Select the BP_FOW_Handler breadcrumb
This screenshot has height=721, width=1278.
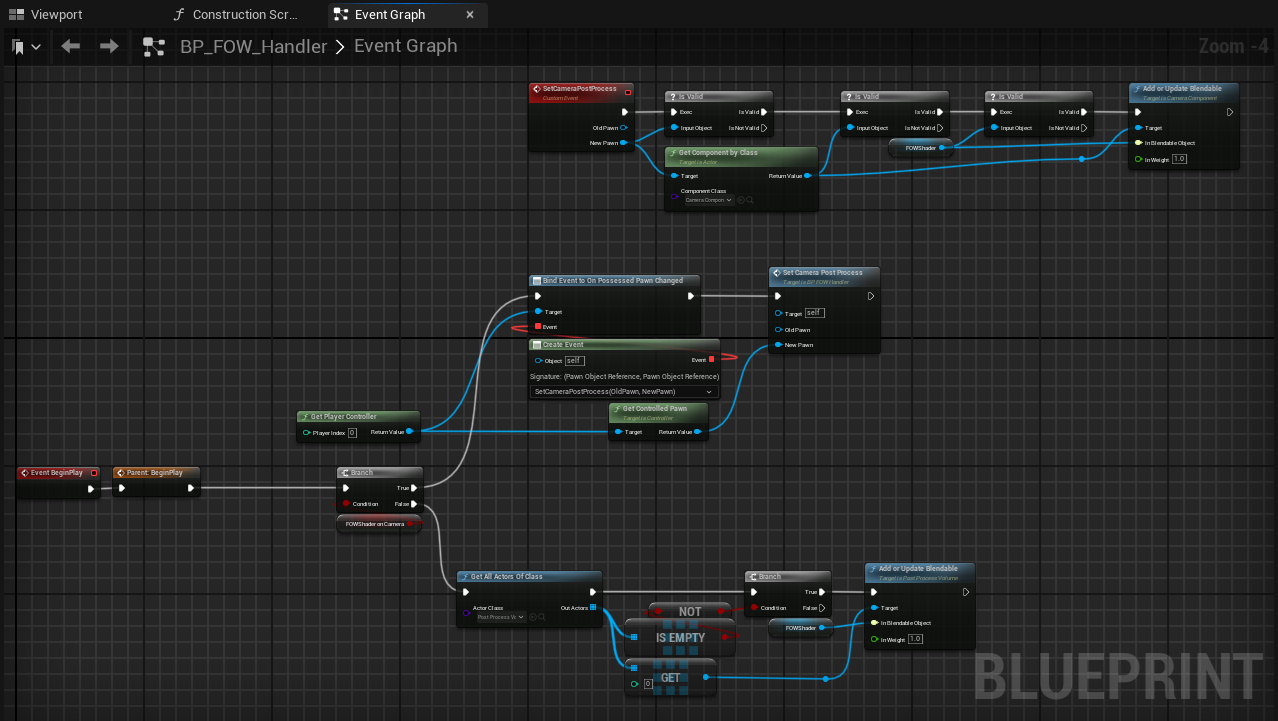click(253, 46)
